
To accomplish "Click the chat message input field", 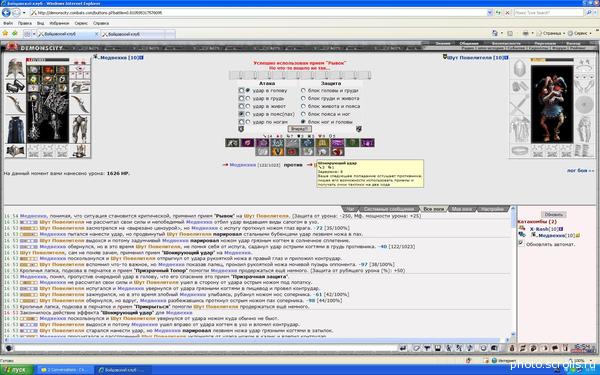I will [x=206, y=348].
